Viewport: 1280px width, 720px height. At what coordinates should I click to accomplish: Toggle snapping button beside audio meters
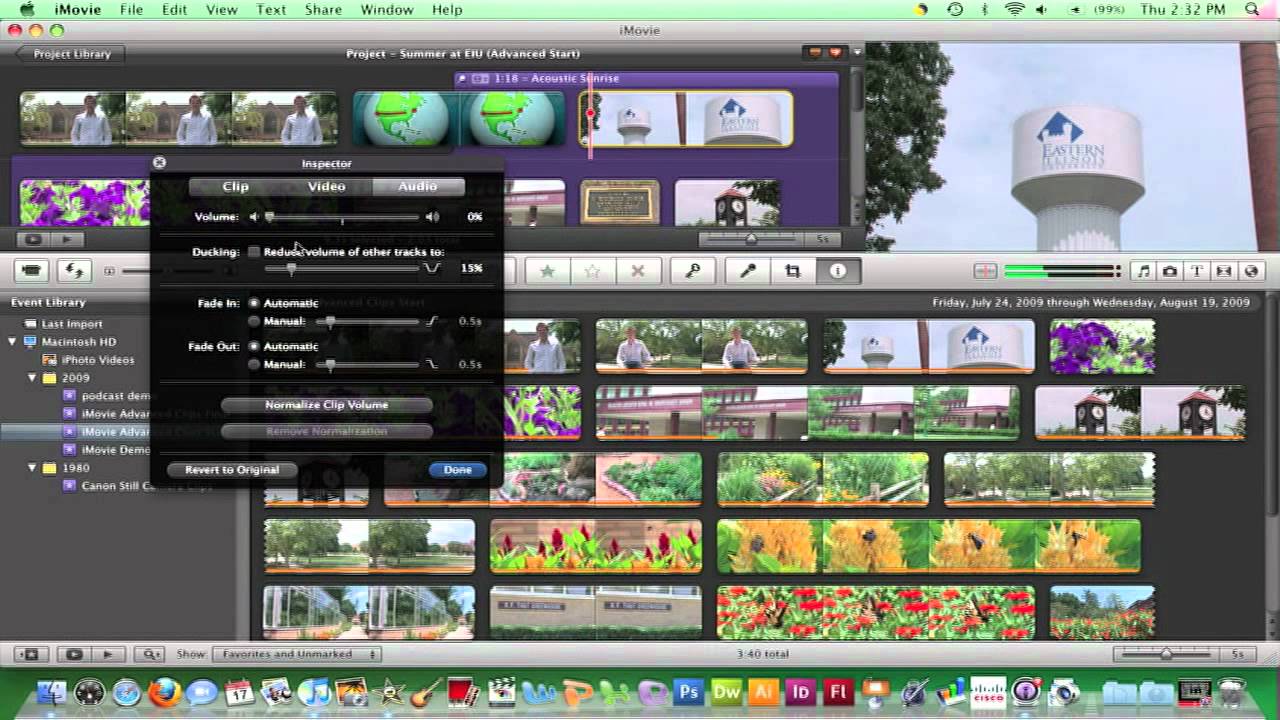985,271
